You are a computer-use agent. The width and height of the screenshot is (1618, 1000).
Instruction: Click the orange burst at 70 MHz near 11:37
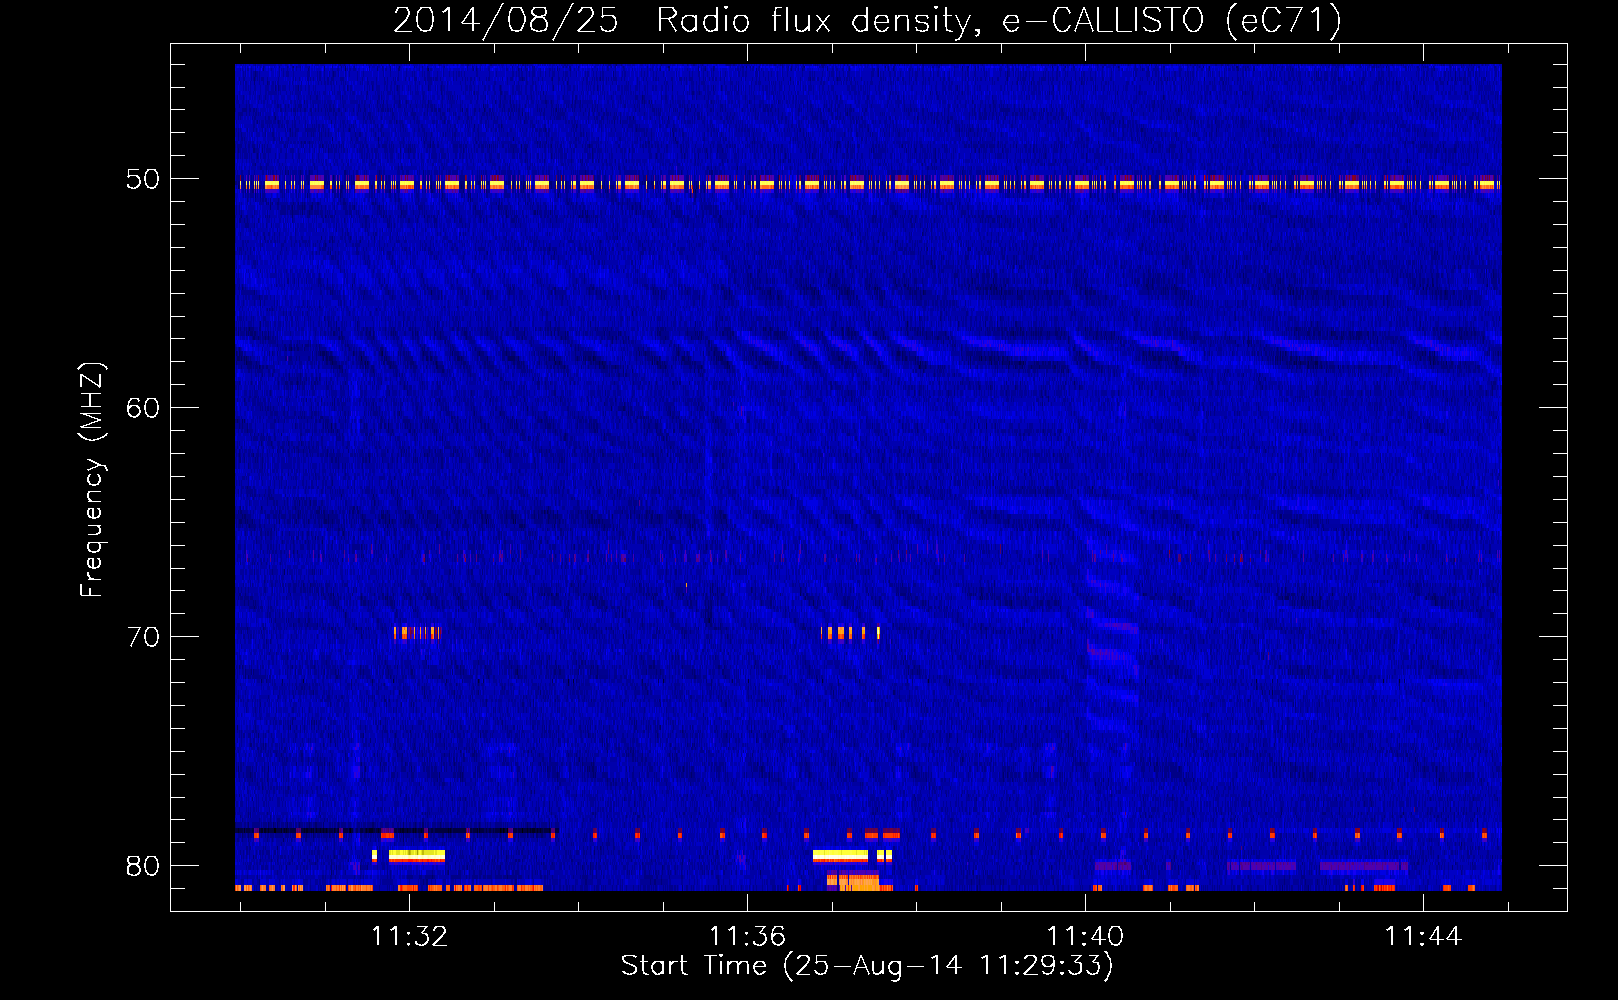click(851, 632)
